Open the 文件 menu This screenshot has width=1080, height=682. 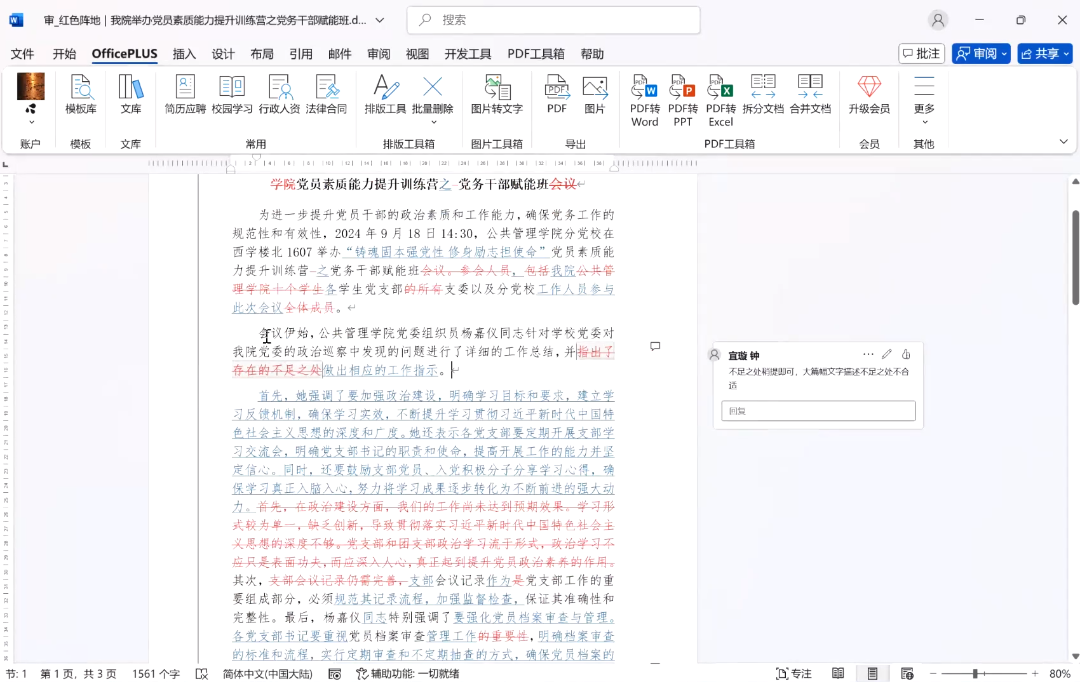(22, 54)
